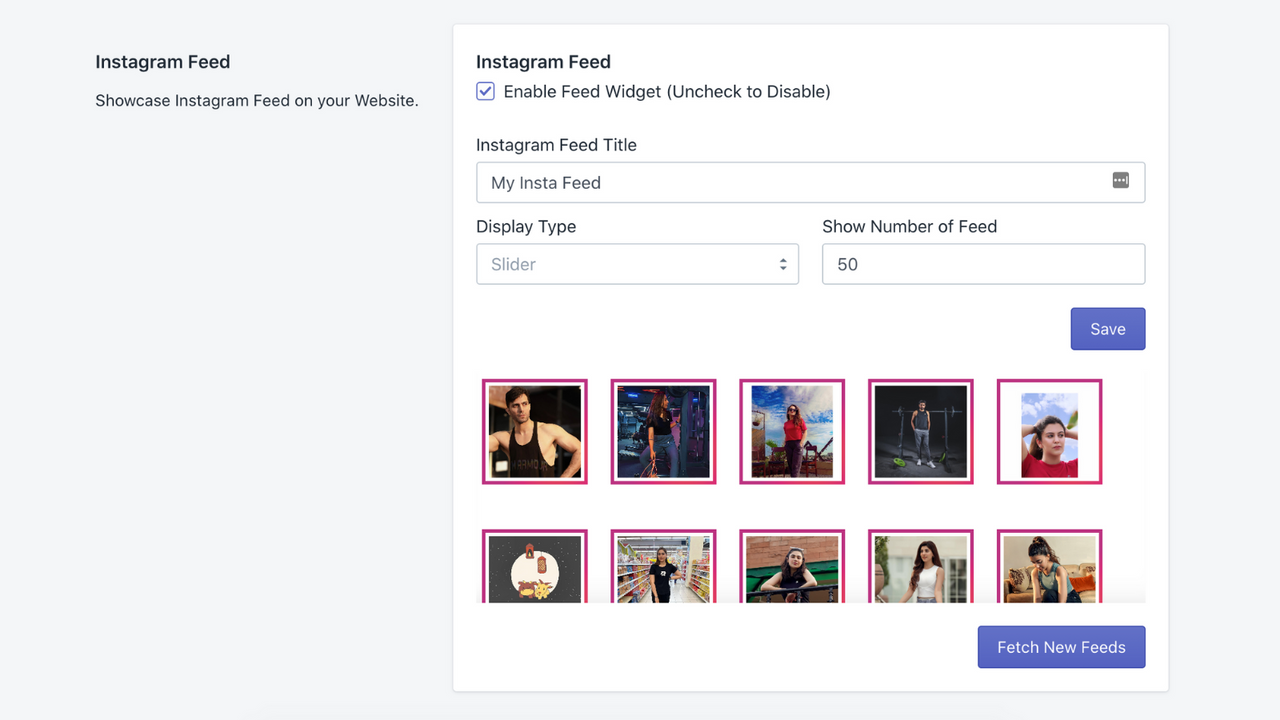The image size is (1280, 720).
Task: Click the password manager icon in title field
Action: 1120,180
